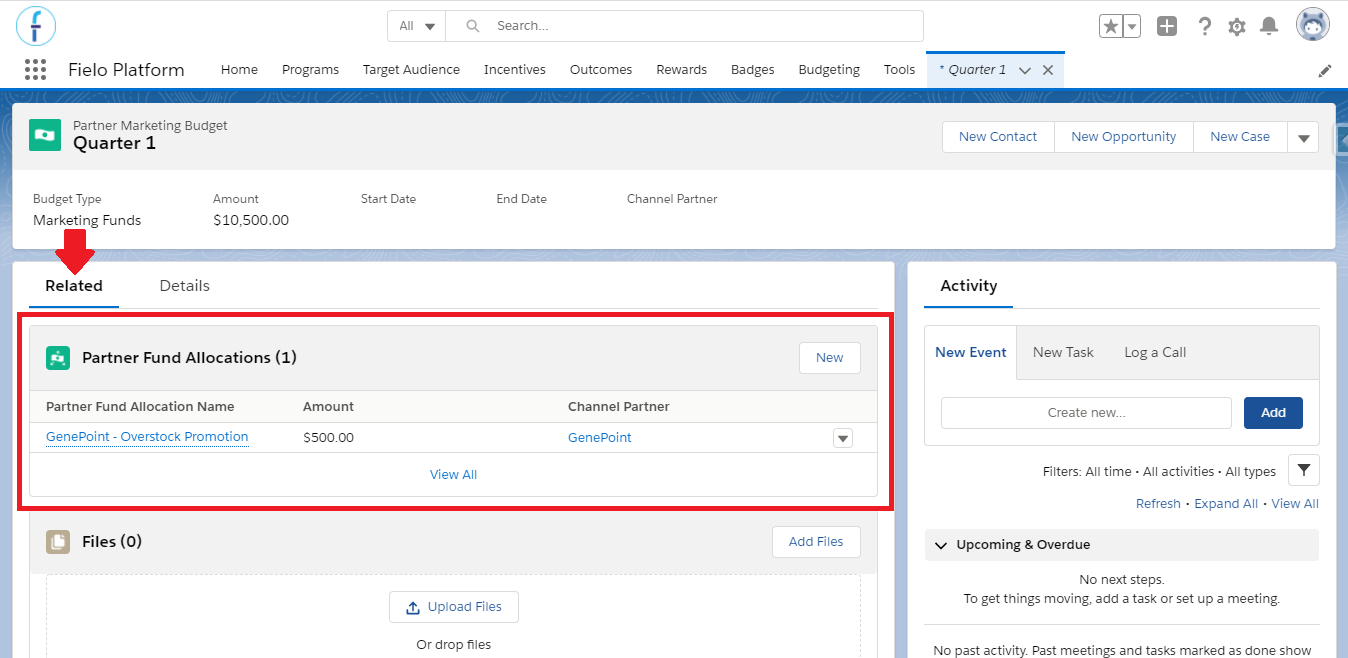The image size is (1348, 658).
Task: Open the Help question mark icon
Action: (x=1205, y=26)
